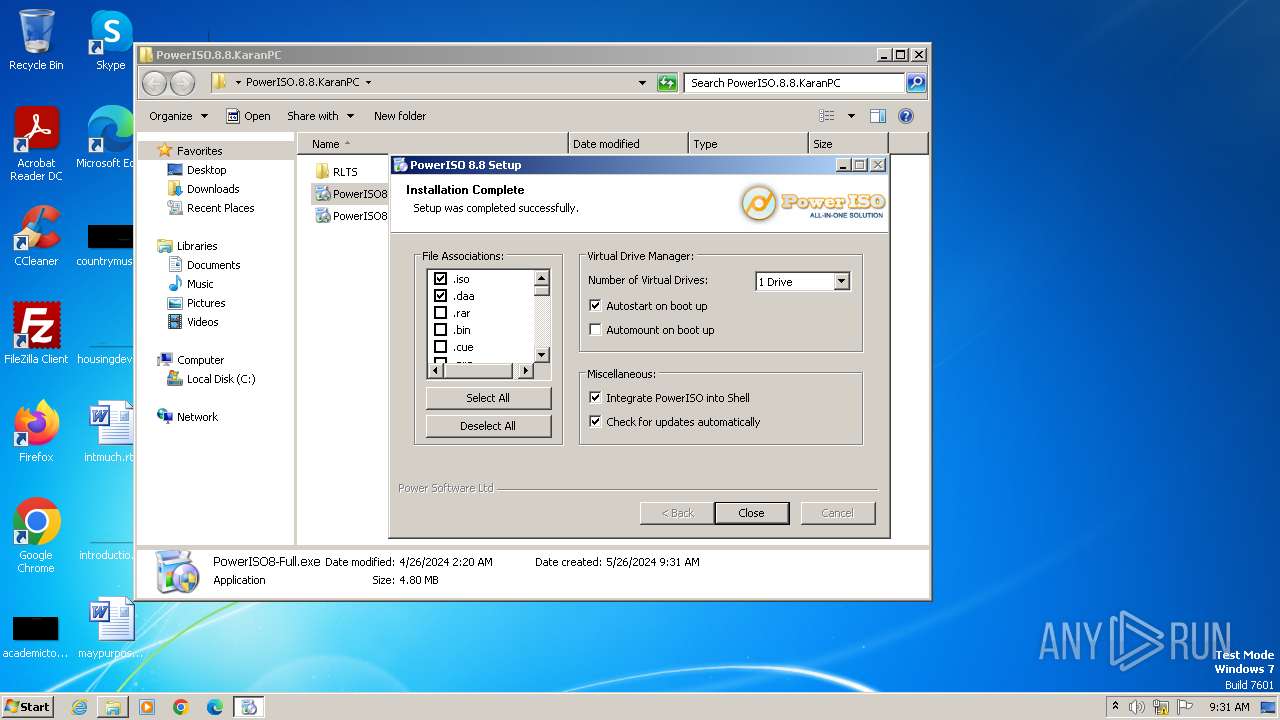Viewport: 1280px width, 720px height.
Task: Launch Skype from desktop
Action: coord(110,40)
